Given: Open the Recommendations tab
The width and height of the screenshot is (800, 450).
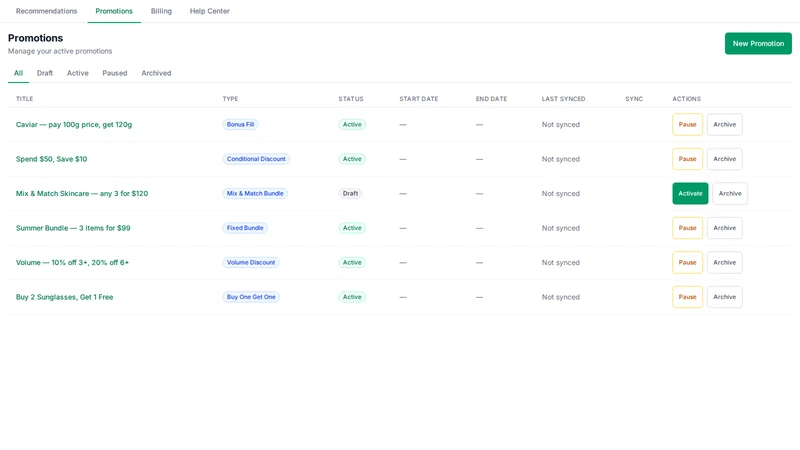Looking at the screenshot, I should click(46, 11).
